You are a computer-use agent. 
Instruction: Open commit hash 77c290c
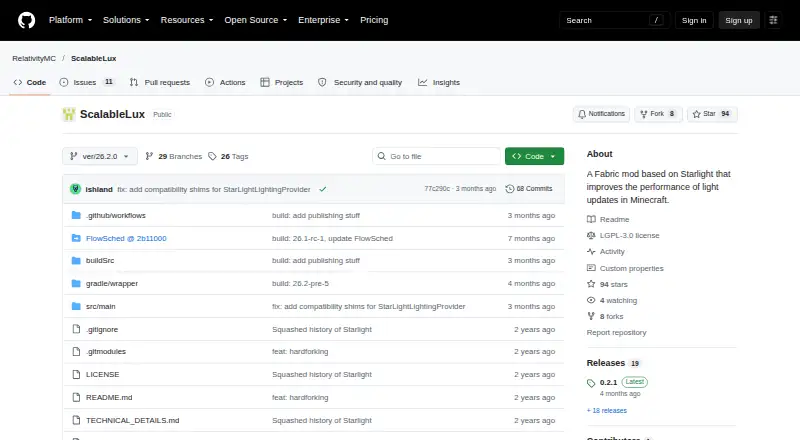(x=437, y=189)
